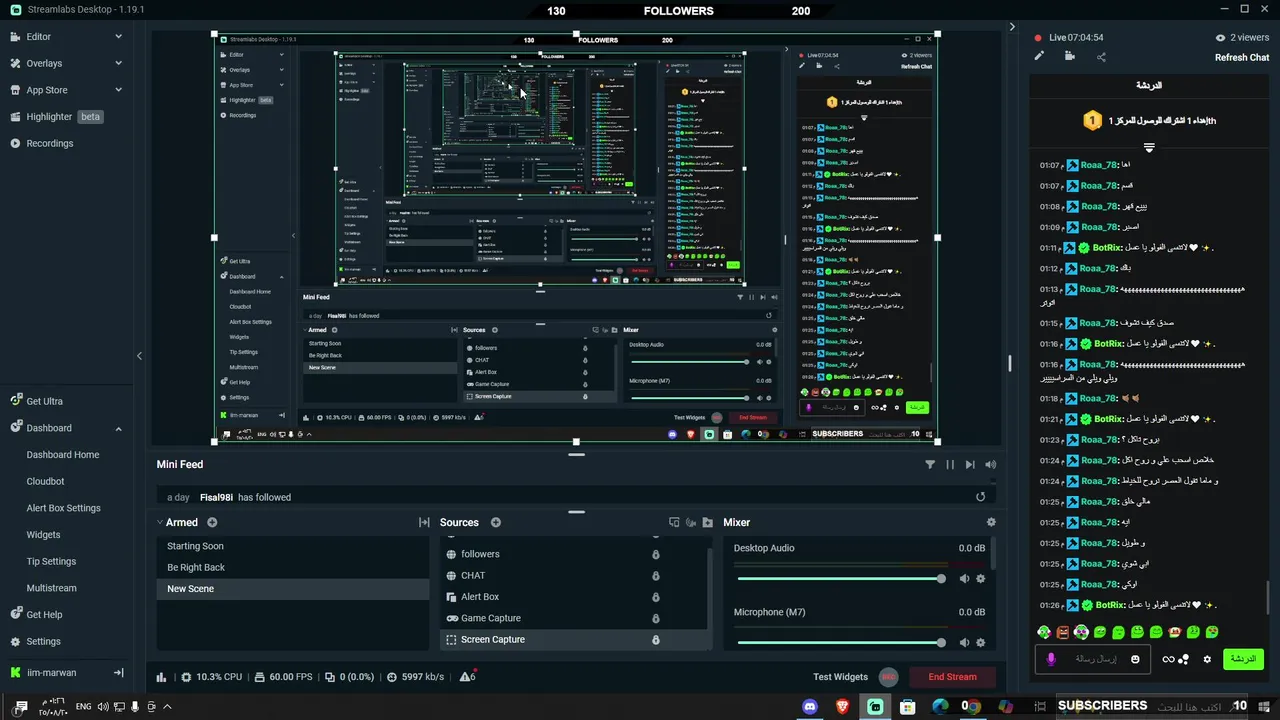This screenshot has width=1280, height=720.
Task: Open Dashboard in the sidebar
Action: 48,428
